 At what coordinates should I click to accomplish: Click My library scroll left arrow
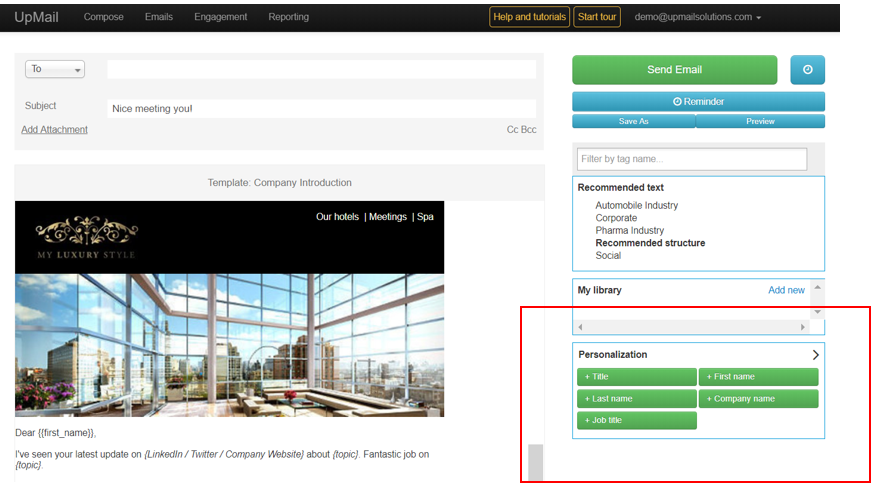[x=580, y=327]
